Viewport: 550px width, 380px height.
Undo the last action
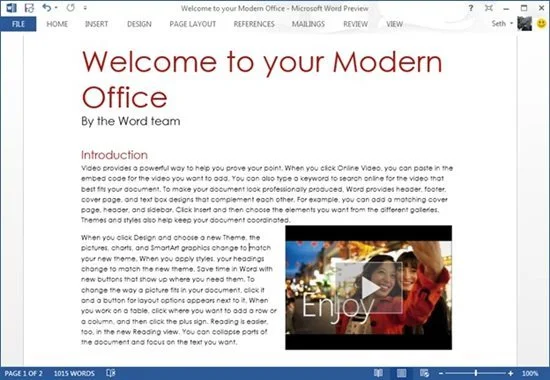pyautogui.click(x=47, y=7)
